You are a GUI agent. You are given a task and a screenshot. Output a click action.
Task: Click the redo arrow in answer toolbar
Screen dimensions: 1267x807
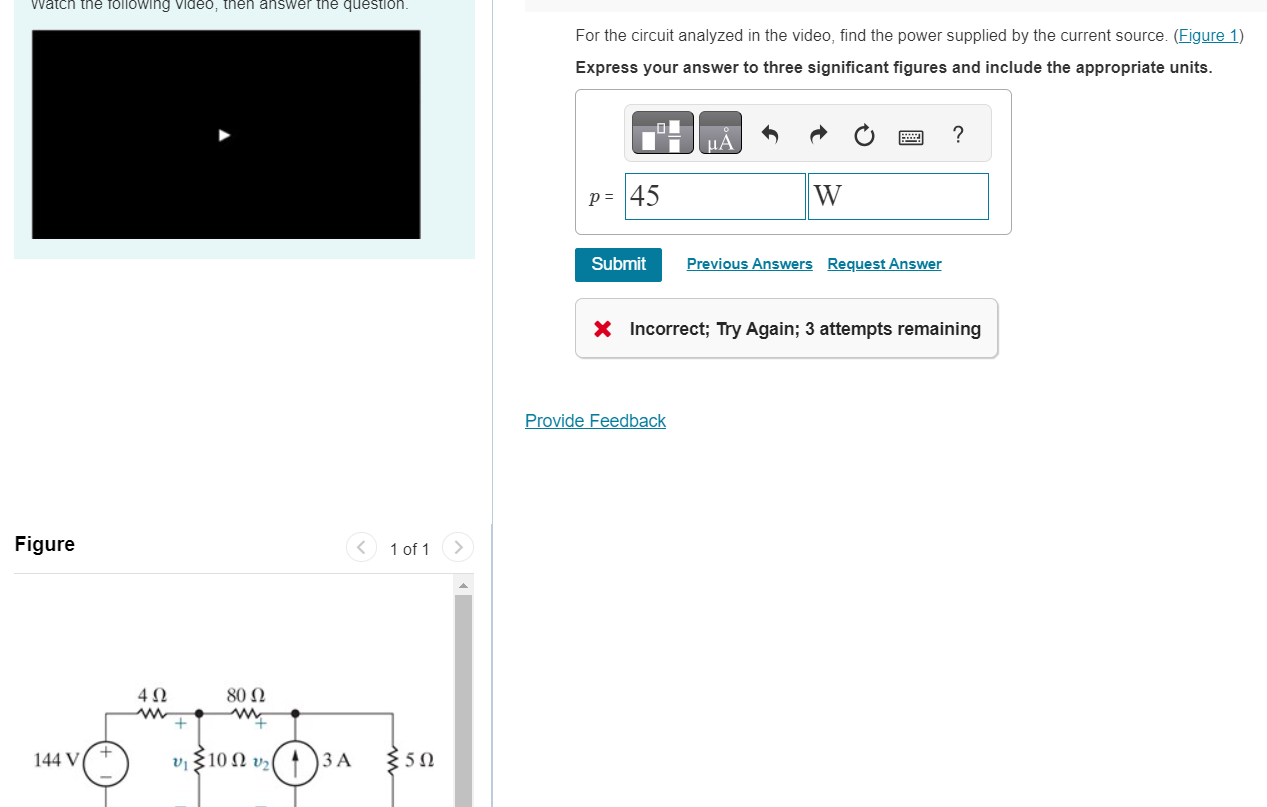tap(817, 133)
